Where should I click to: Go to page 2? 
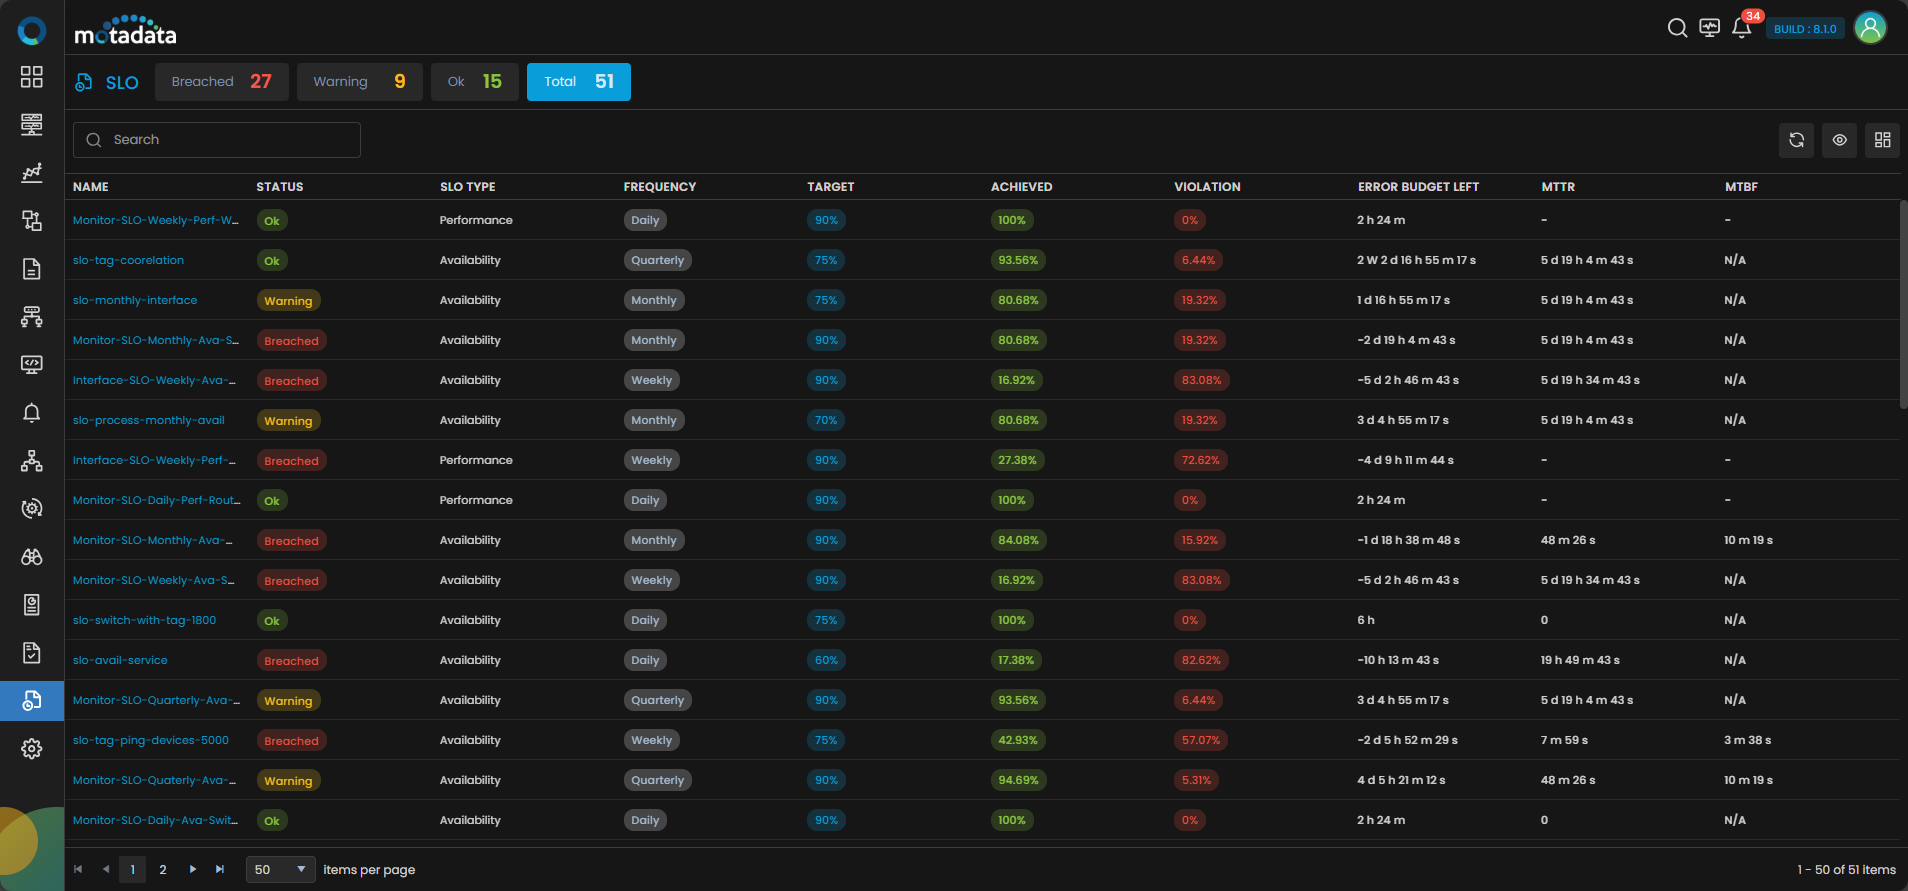point(163,870)
